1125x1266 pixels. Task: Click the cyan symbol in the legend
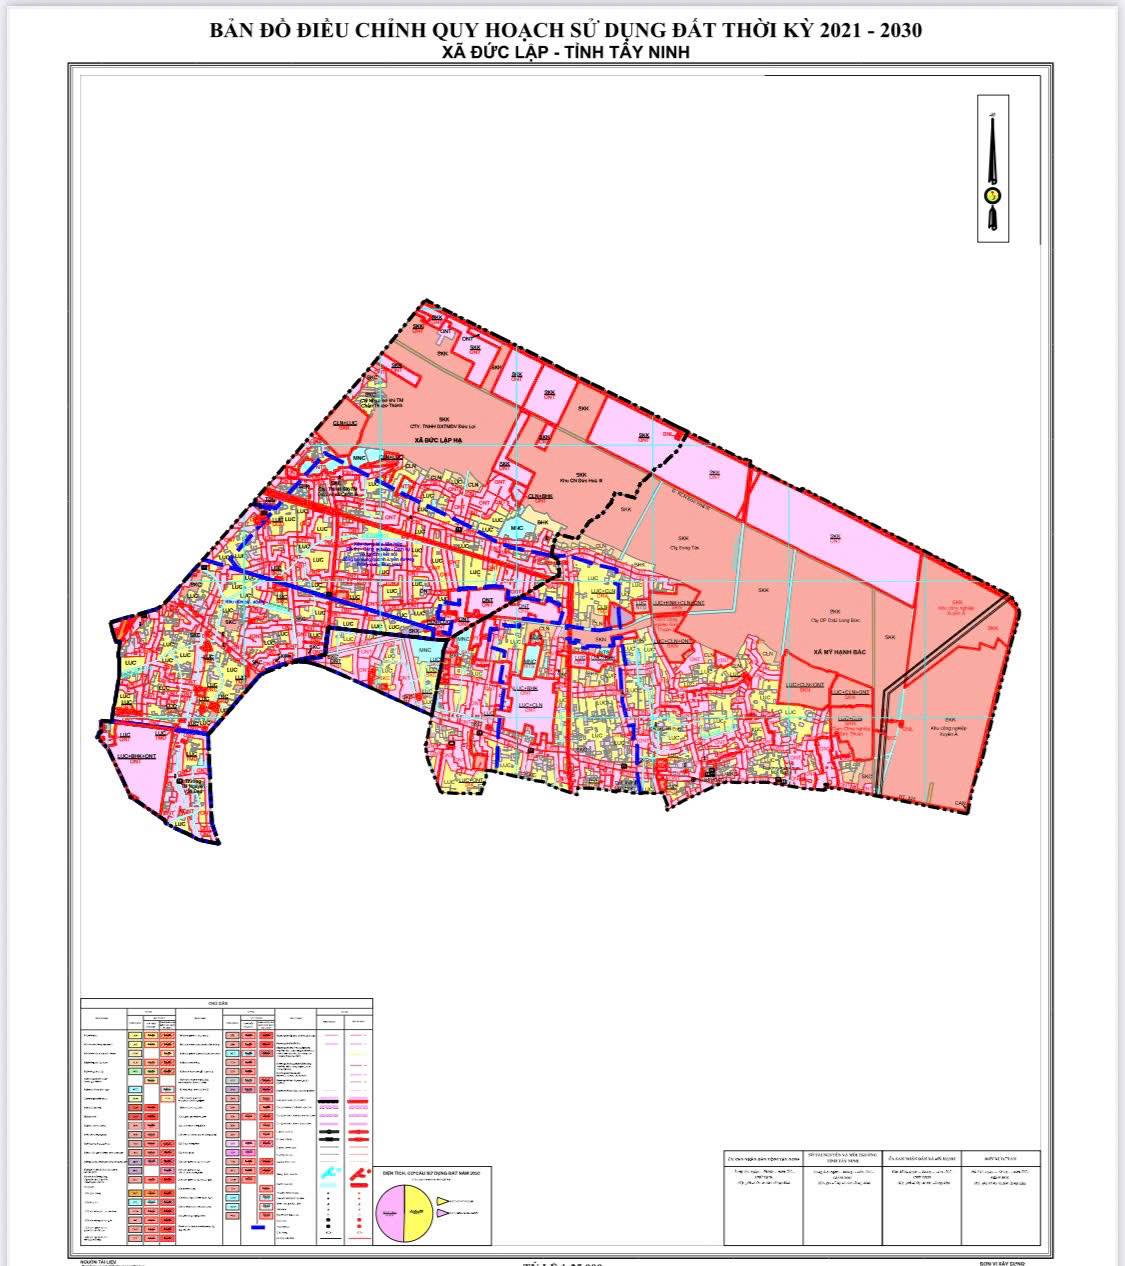click(x=328, y=1170)
